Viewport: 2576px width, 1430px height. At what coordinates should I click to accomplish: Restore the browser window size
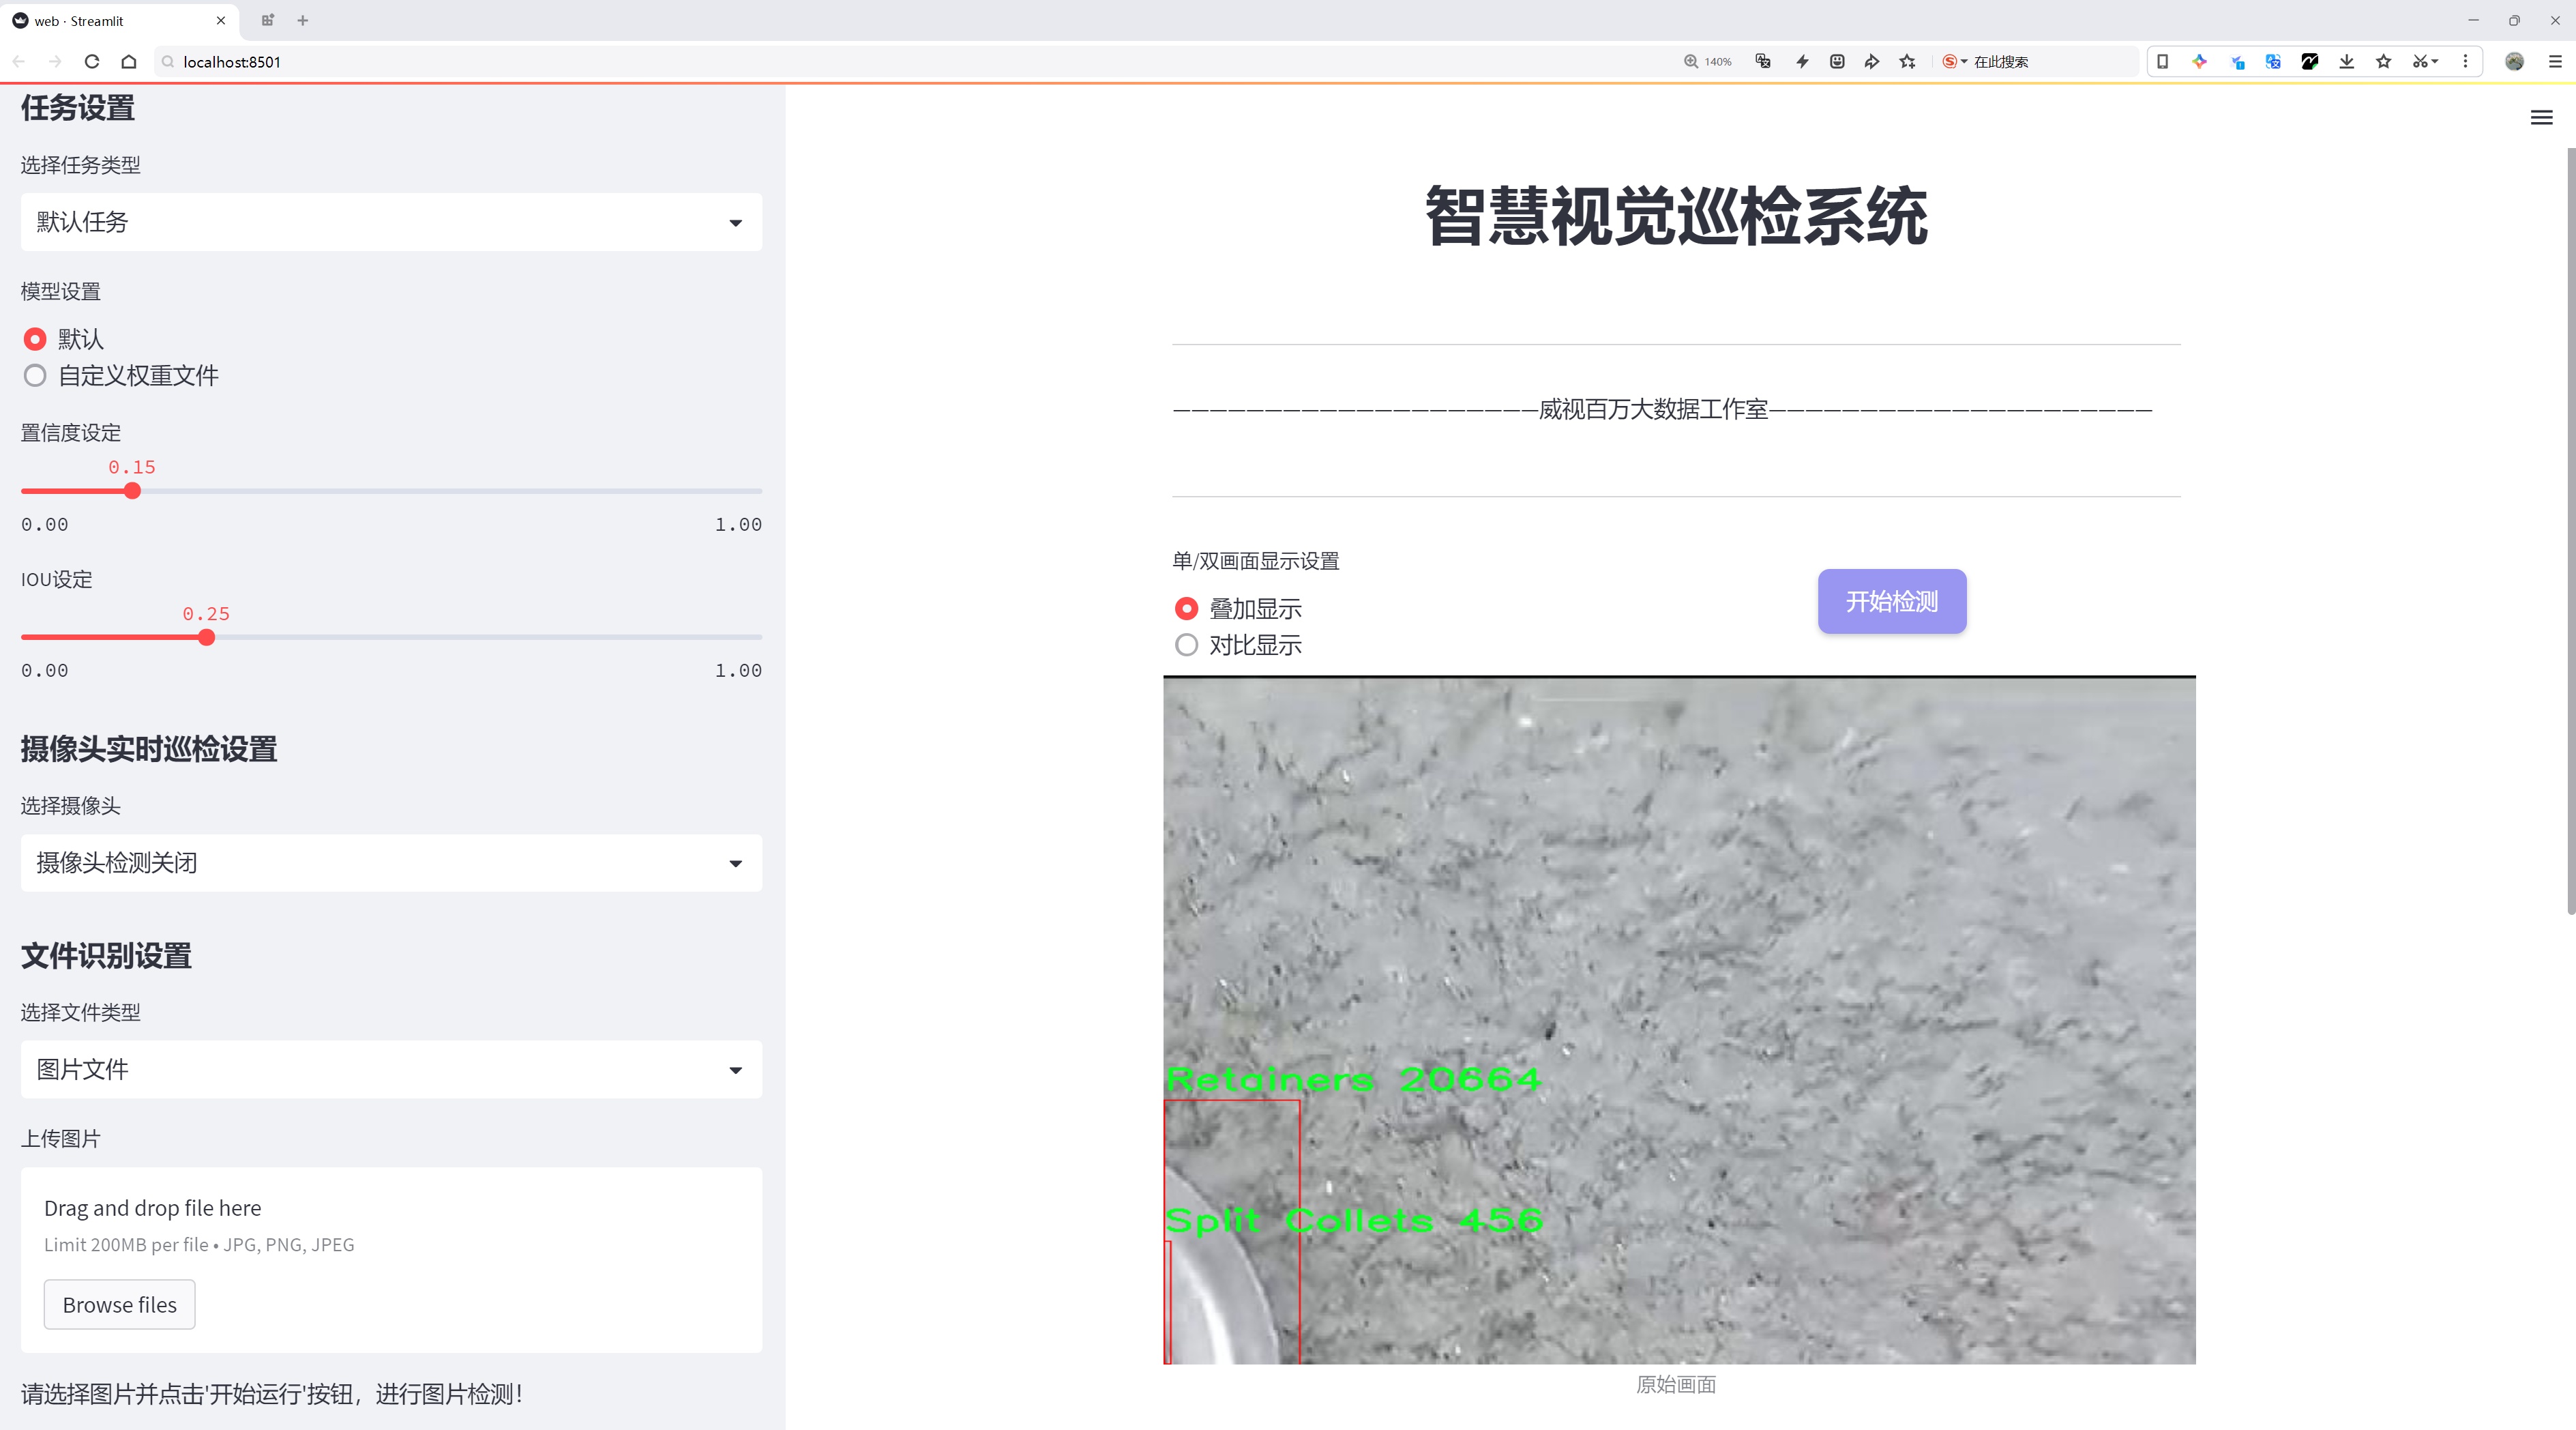(x=2514, y=20)
